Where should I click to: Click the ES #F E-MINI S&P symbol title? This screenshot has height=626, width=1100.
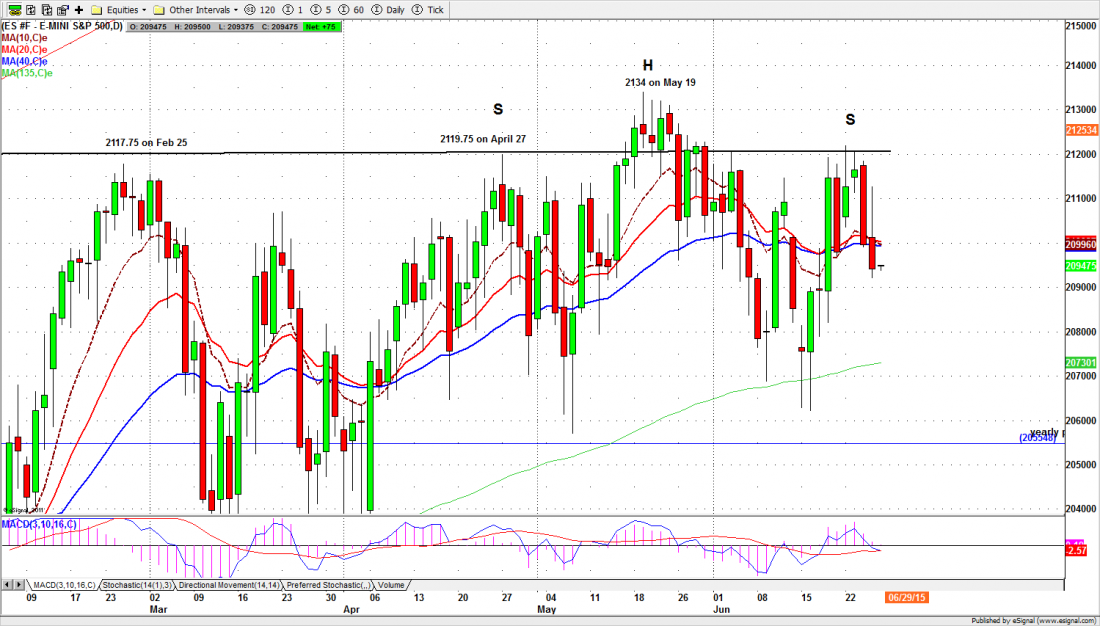point(62,24)
